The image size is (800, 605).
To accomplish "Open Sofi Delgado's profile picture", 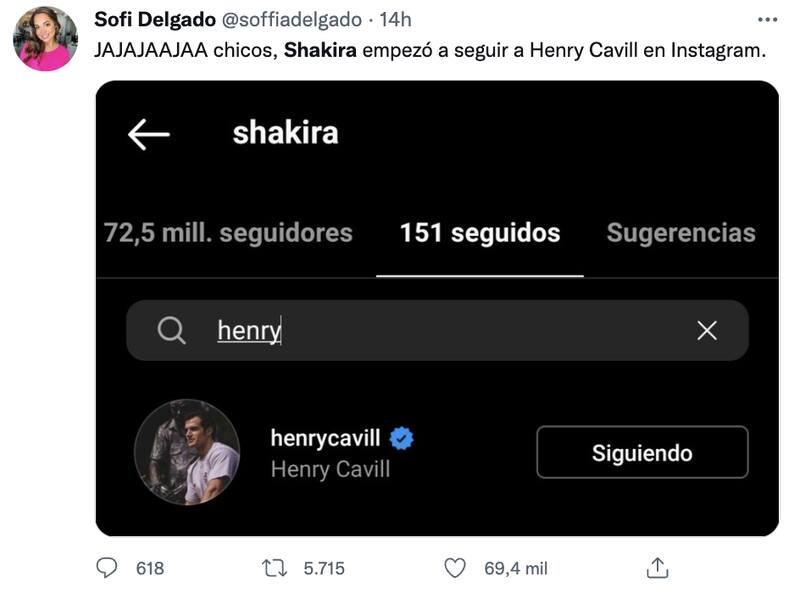I will [x=45, y=39].
